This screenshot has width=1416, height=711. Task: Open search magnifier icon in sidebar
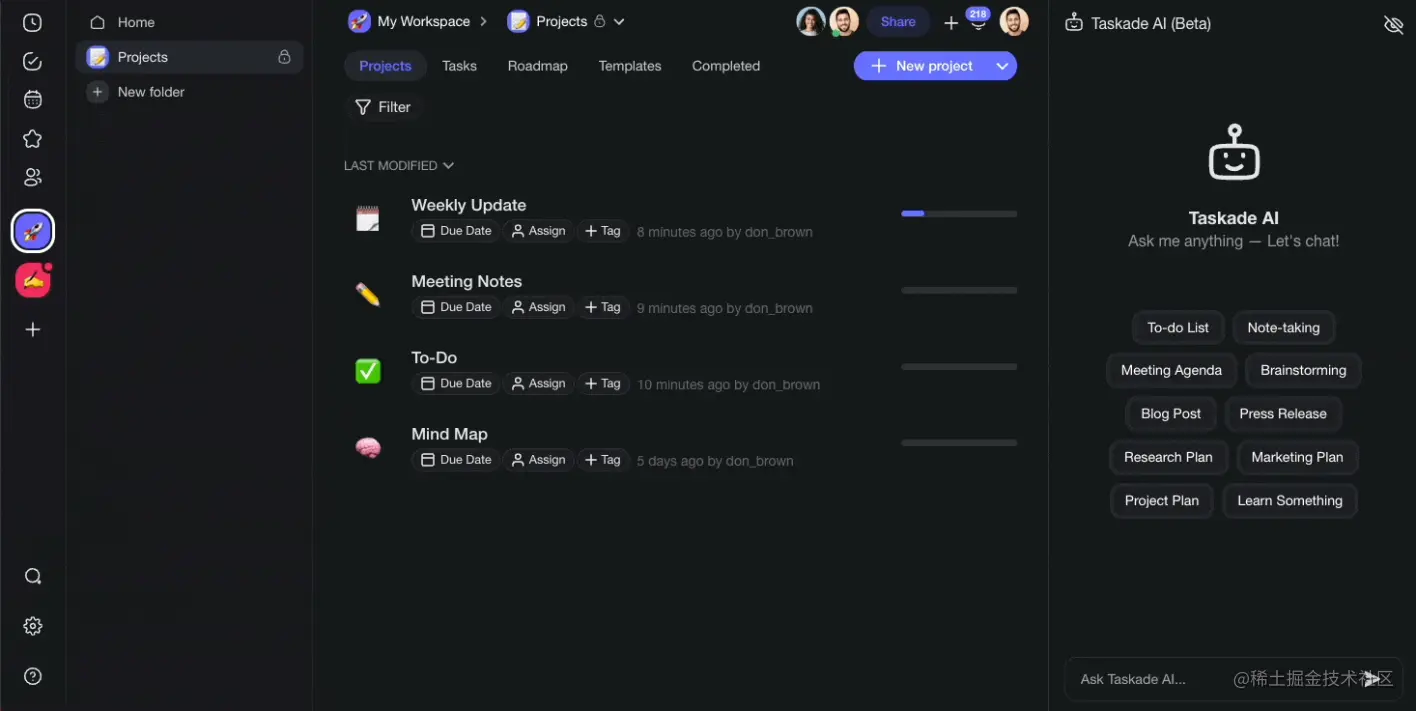pyautogui.click(x=33, y=576)
